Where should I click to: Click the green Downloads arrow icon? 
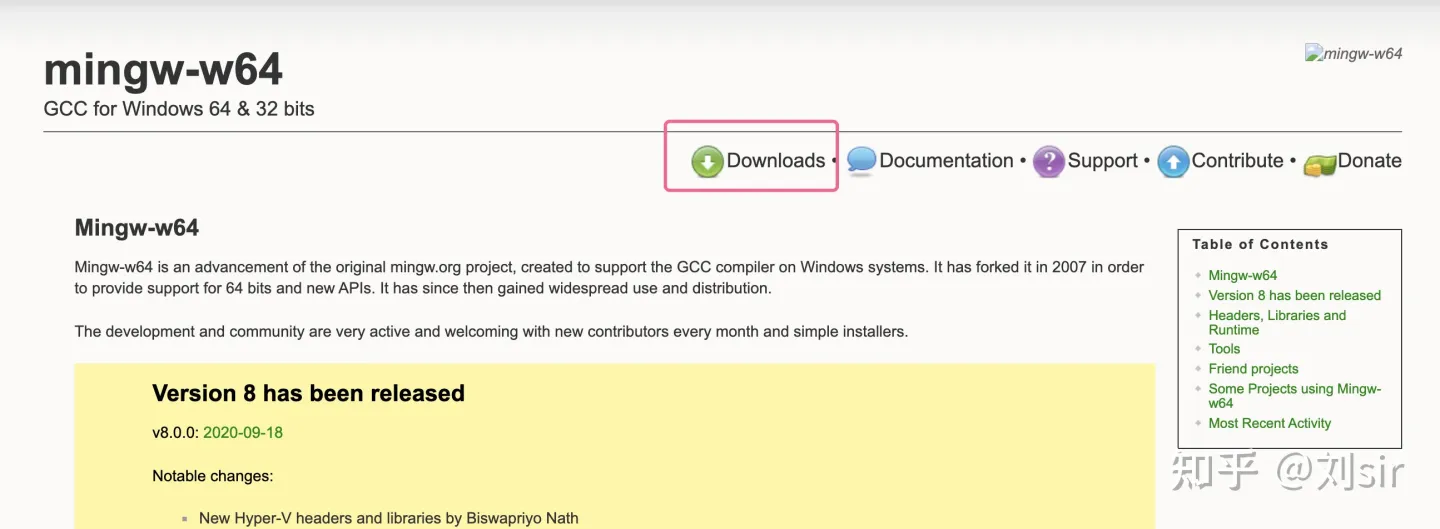(707, 162)
